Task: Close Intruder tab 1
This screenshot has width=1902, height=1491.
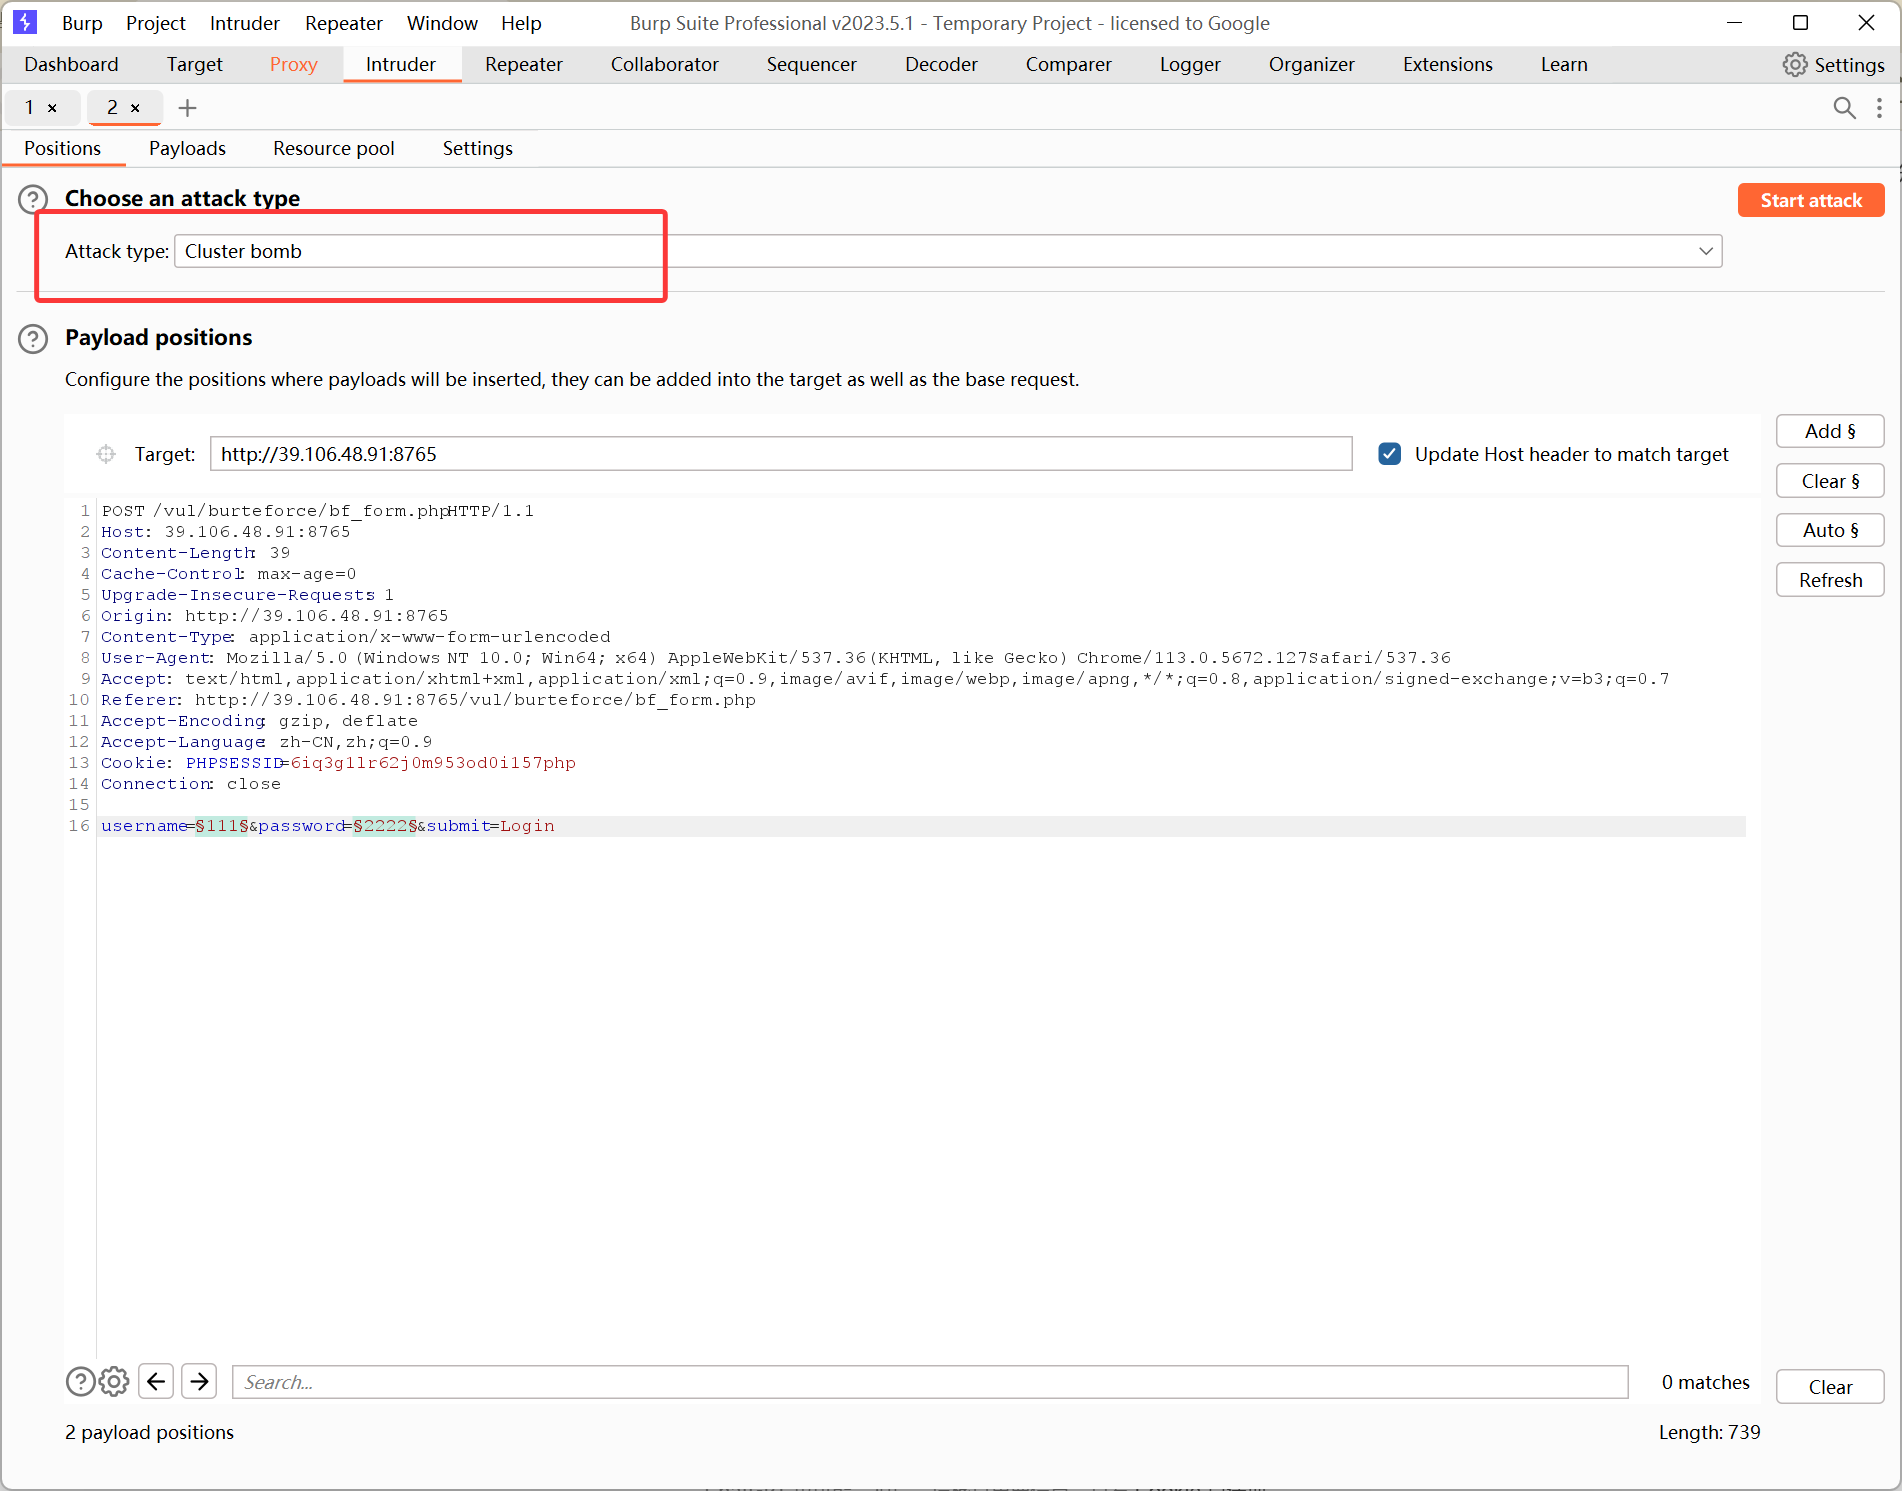Action: coord(52,108)
